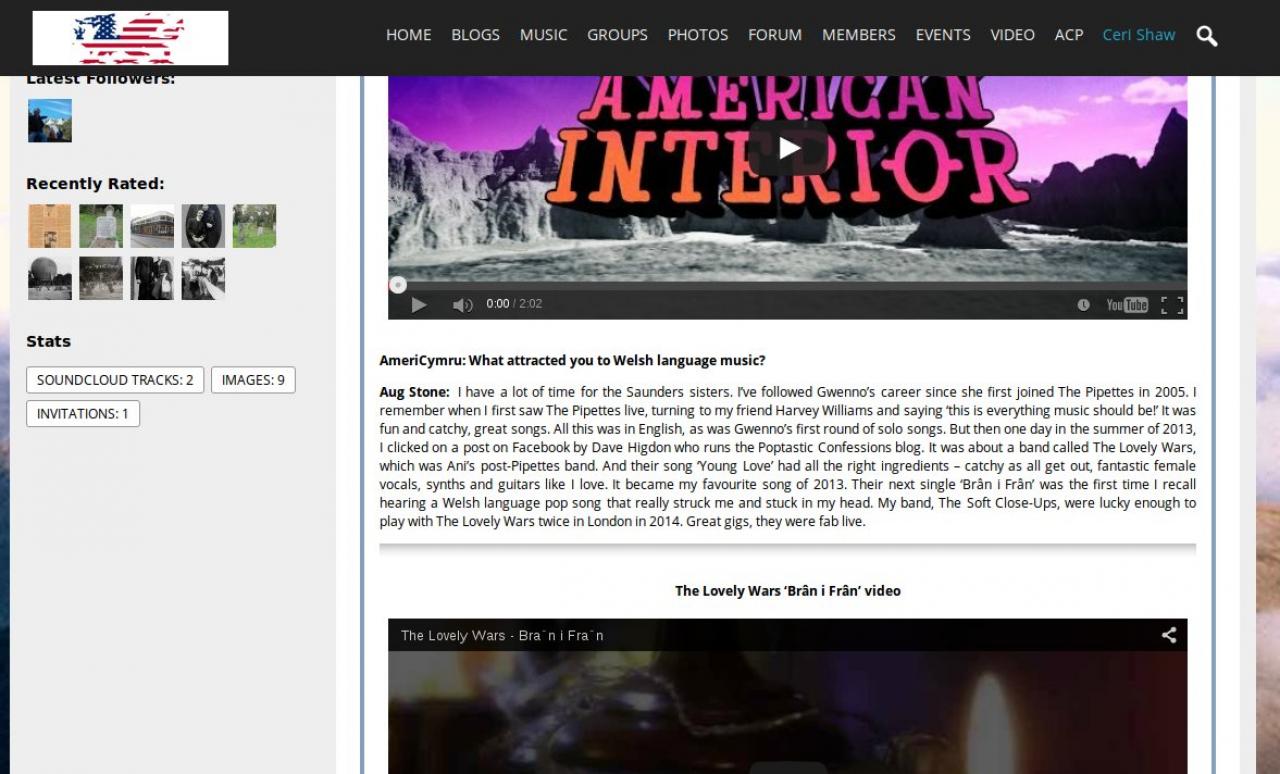Navigate to PHOTOS
Viewport: 1280px width, 774px height.
pos(698,35)
